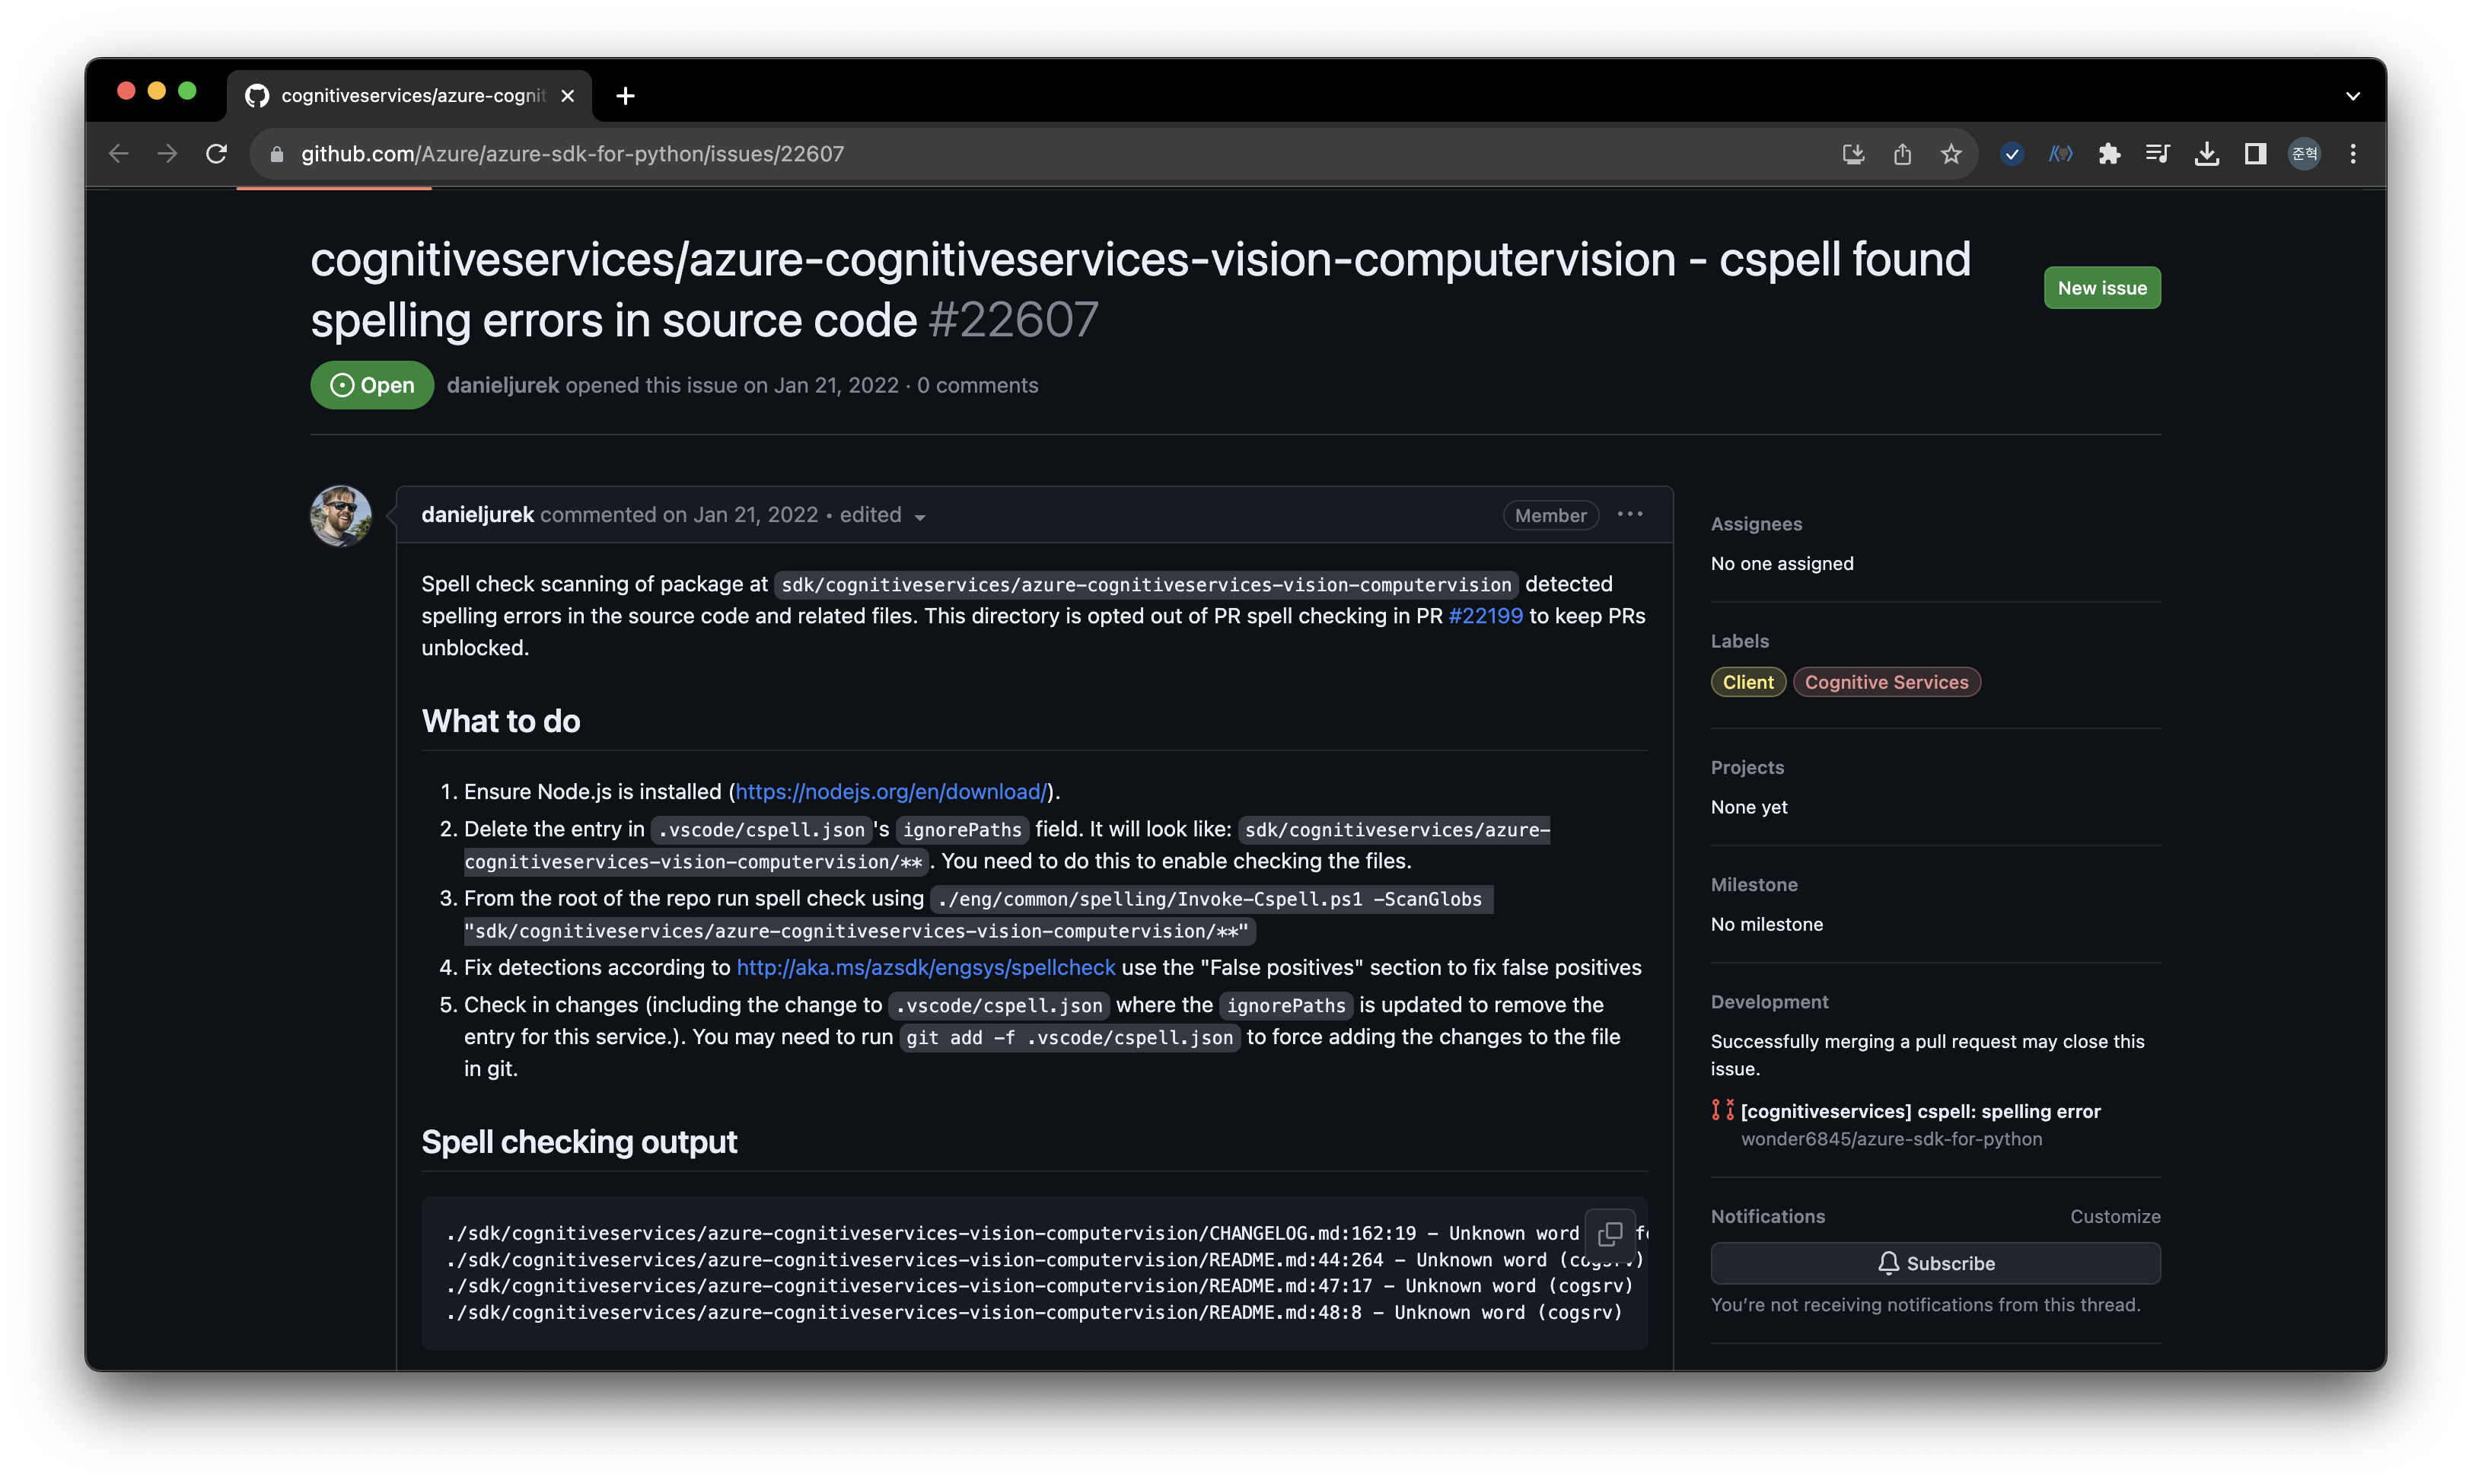Screen dimensions: 2472x1484
Task: Subscribe to this issue thread
Action: (1935, 1264)
